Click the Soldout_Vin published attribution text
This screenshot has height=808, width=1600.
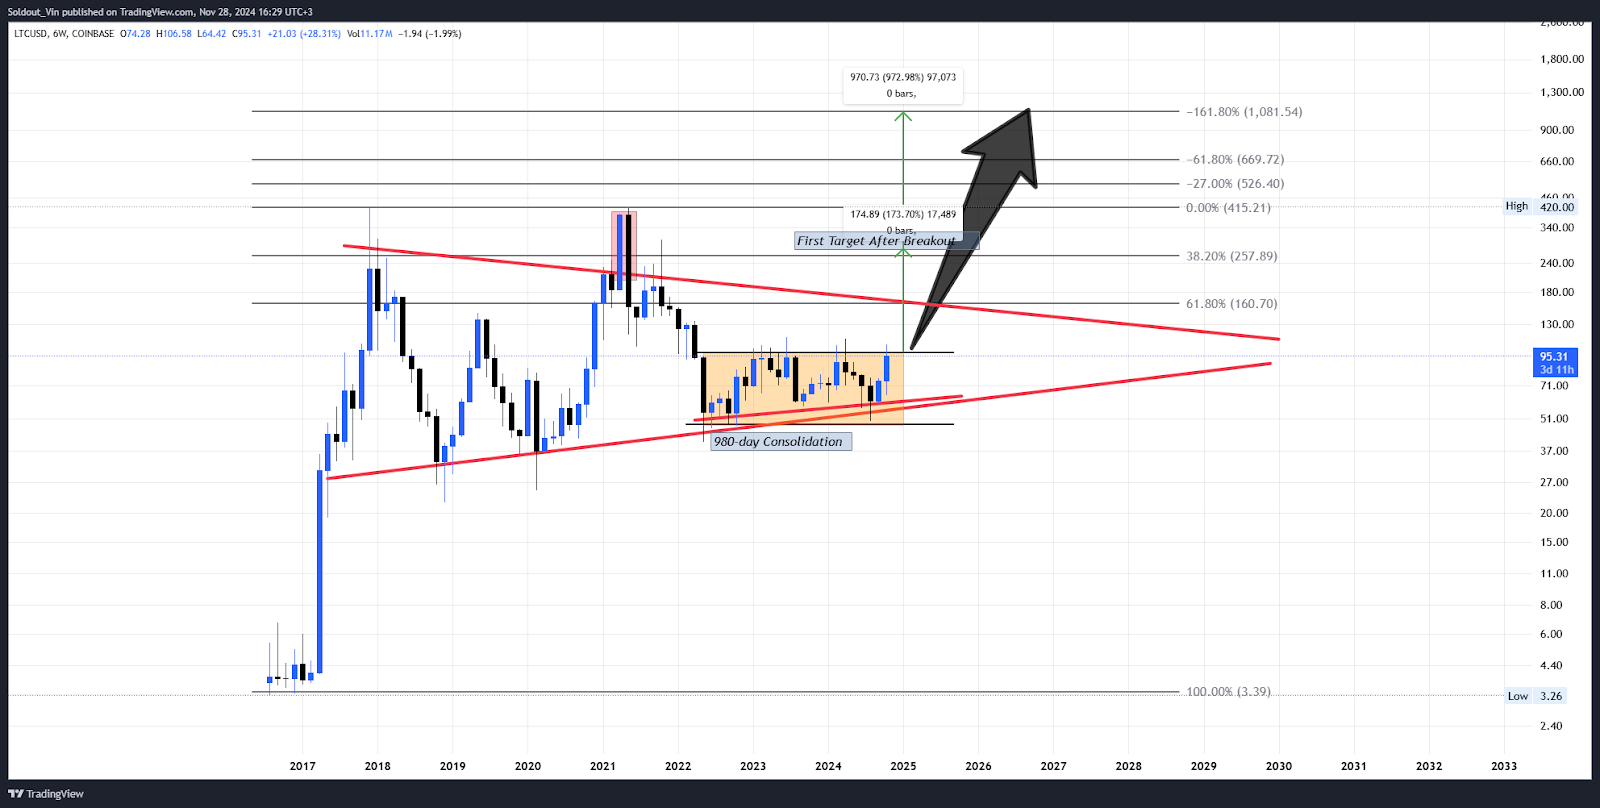click(x=160, y=12)
